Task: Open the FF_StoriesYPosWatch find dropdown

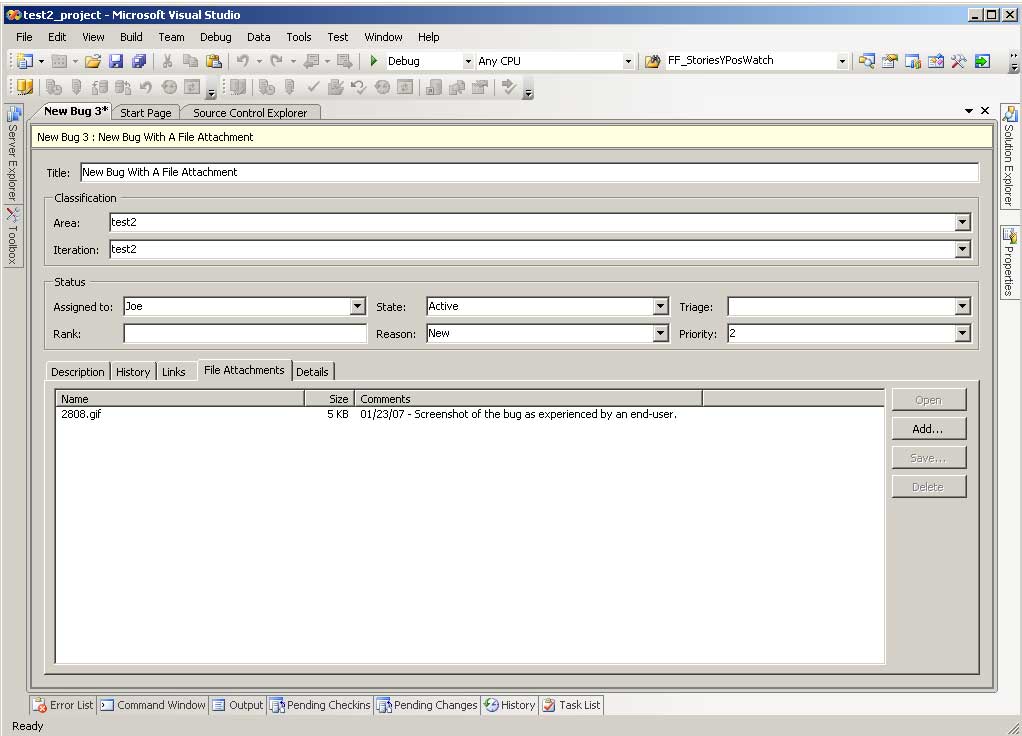Action: point(841,61)
